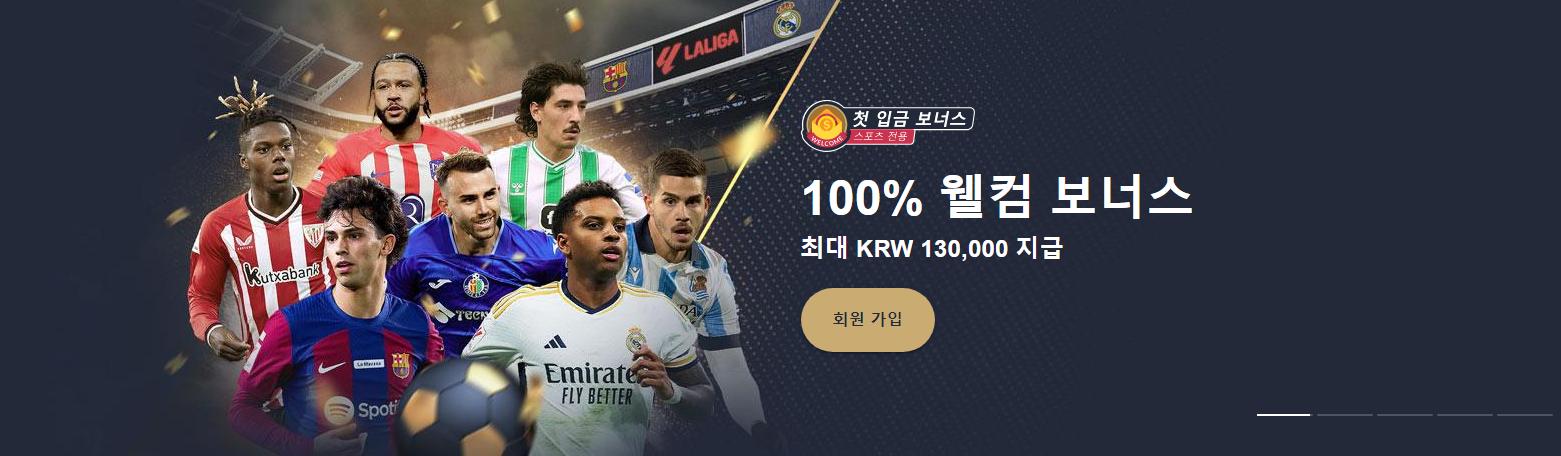Click the Emirates Fly Better shirt logo
This screenshot has width=1561, height=456.
pyautogui.click(x=590, y=384)
